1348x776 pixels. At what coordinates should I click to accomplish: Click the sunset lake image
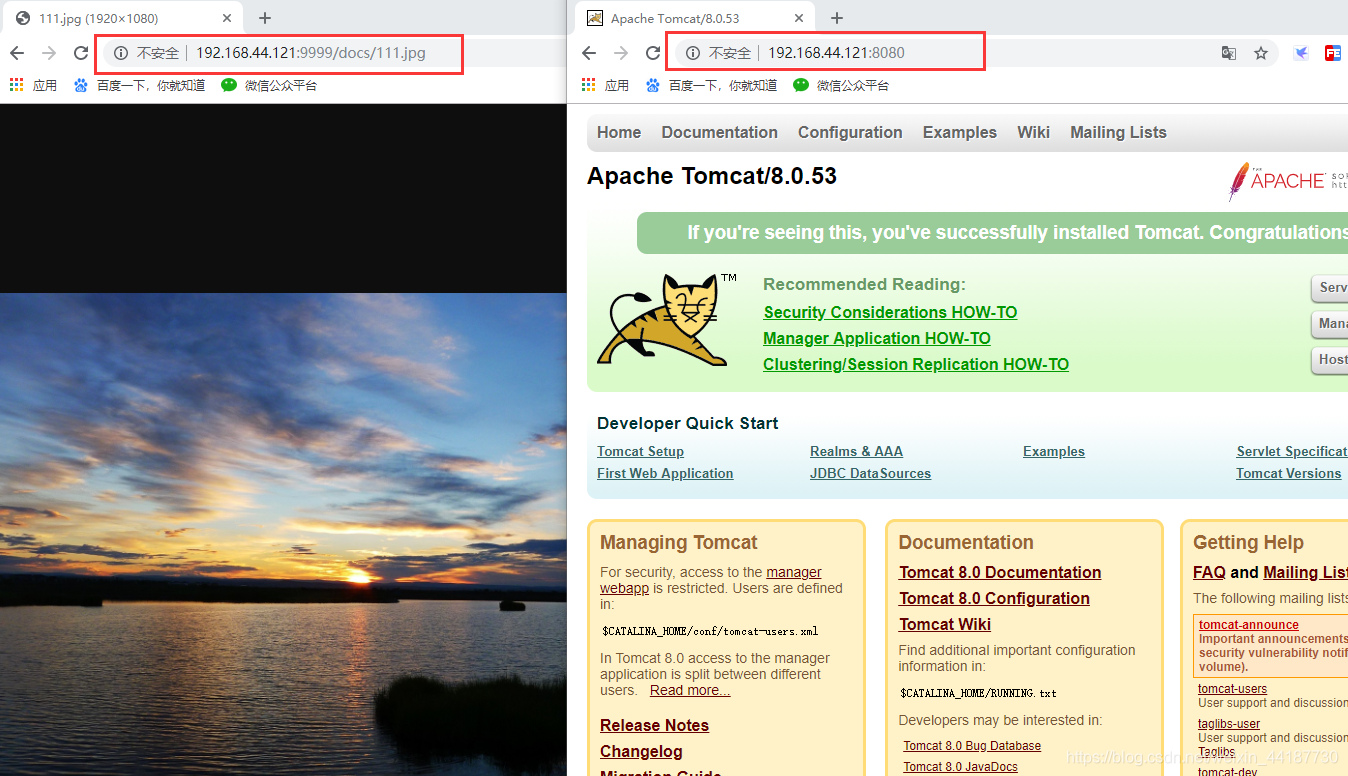283,534
